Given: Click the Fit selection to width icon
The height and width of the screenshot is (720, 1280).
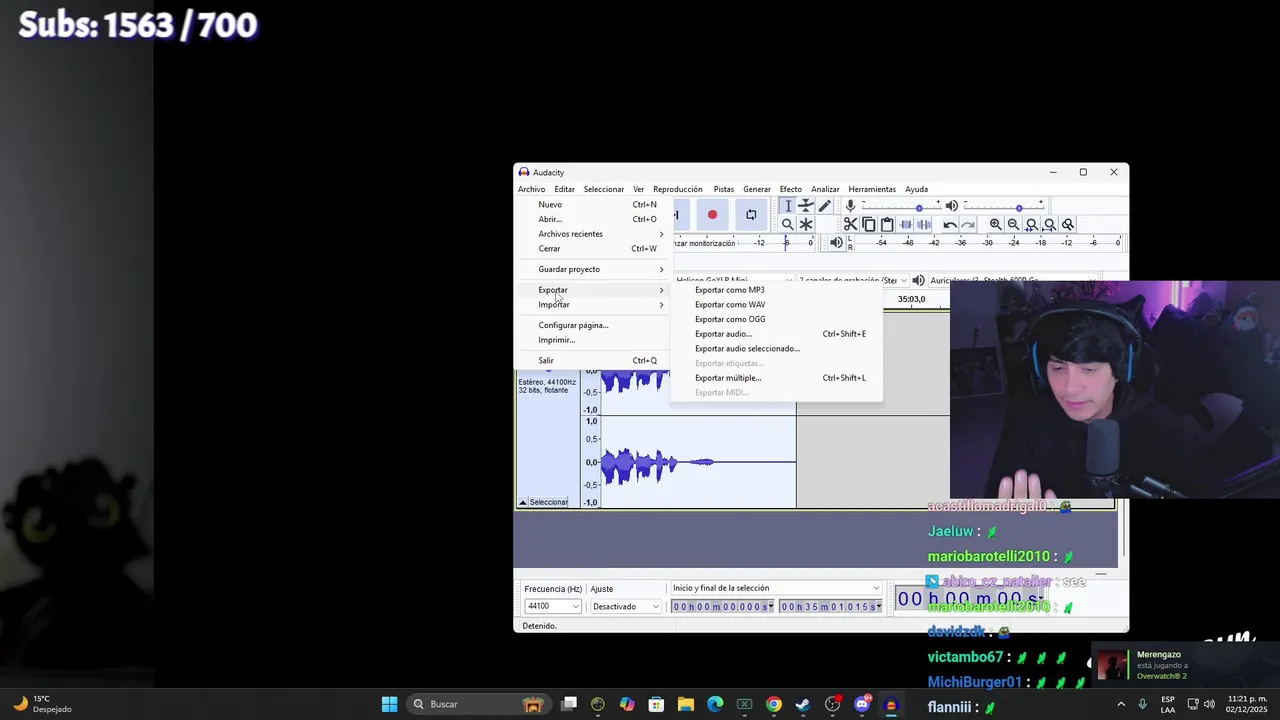Looking at the screenshot, I should coord(1031,224).
